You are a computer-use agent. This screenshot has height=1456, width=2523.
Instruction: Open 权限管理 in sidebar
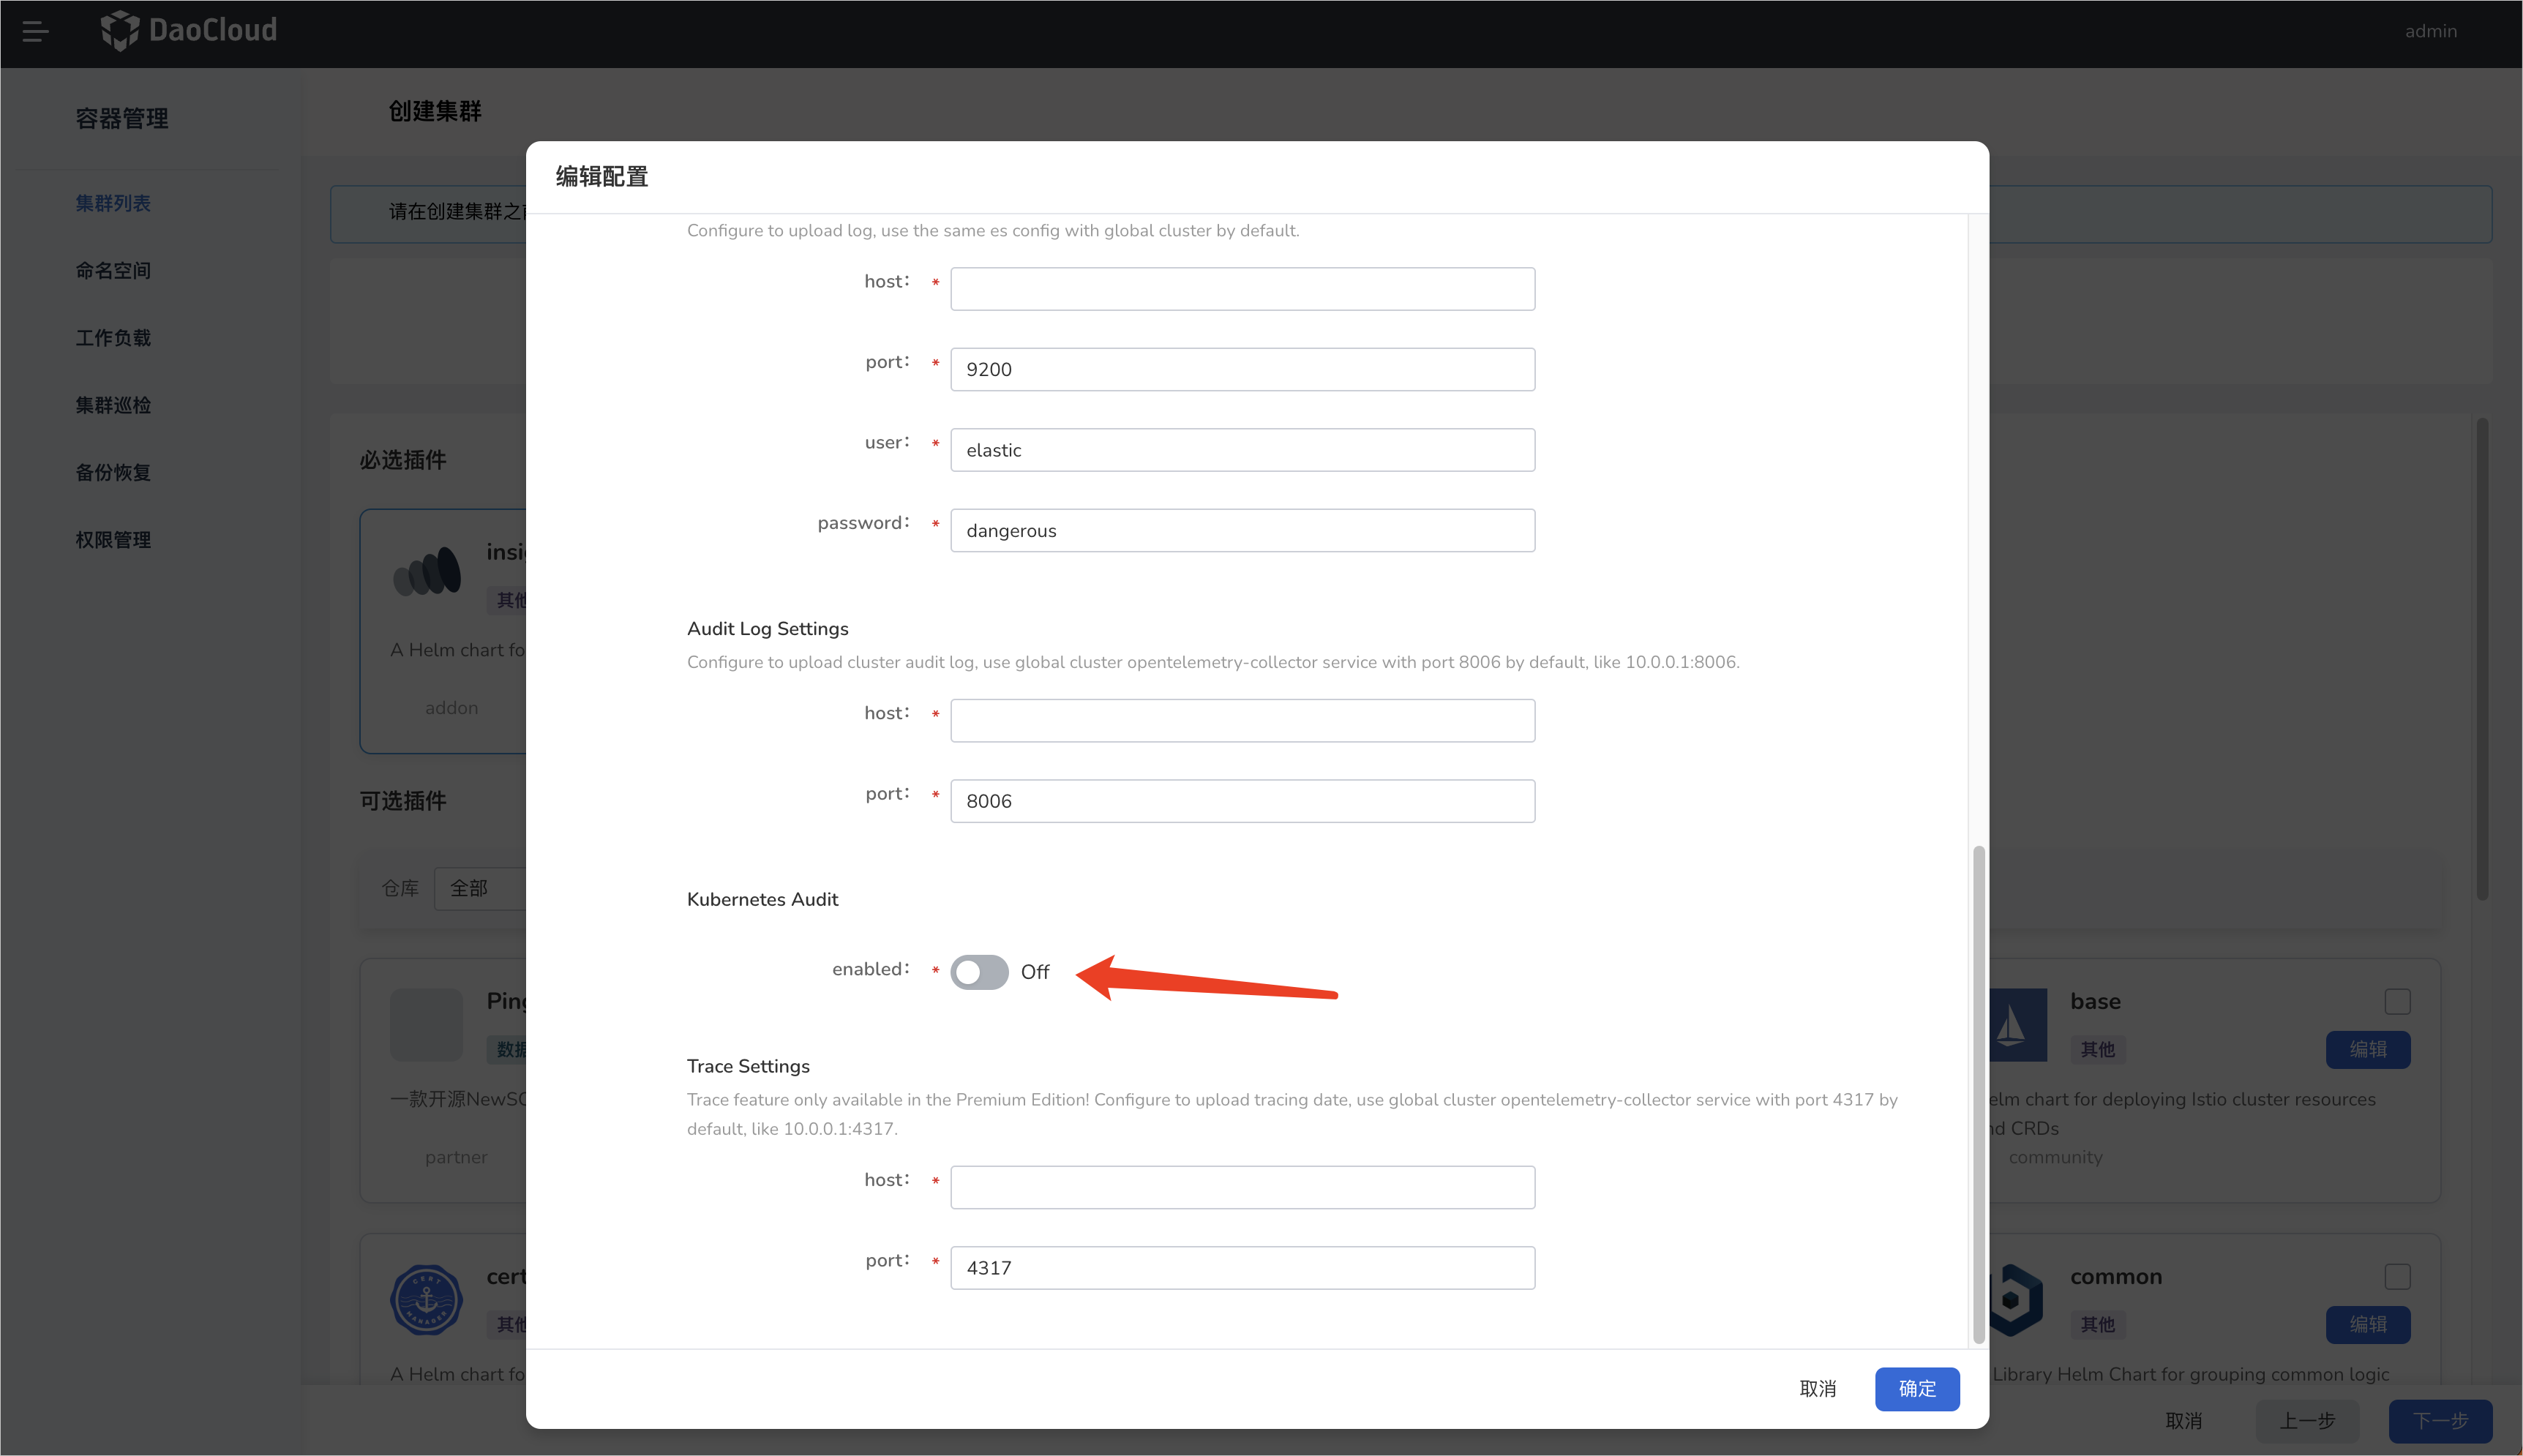[x=113, y=540]
